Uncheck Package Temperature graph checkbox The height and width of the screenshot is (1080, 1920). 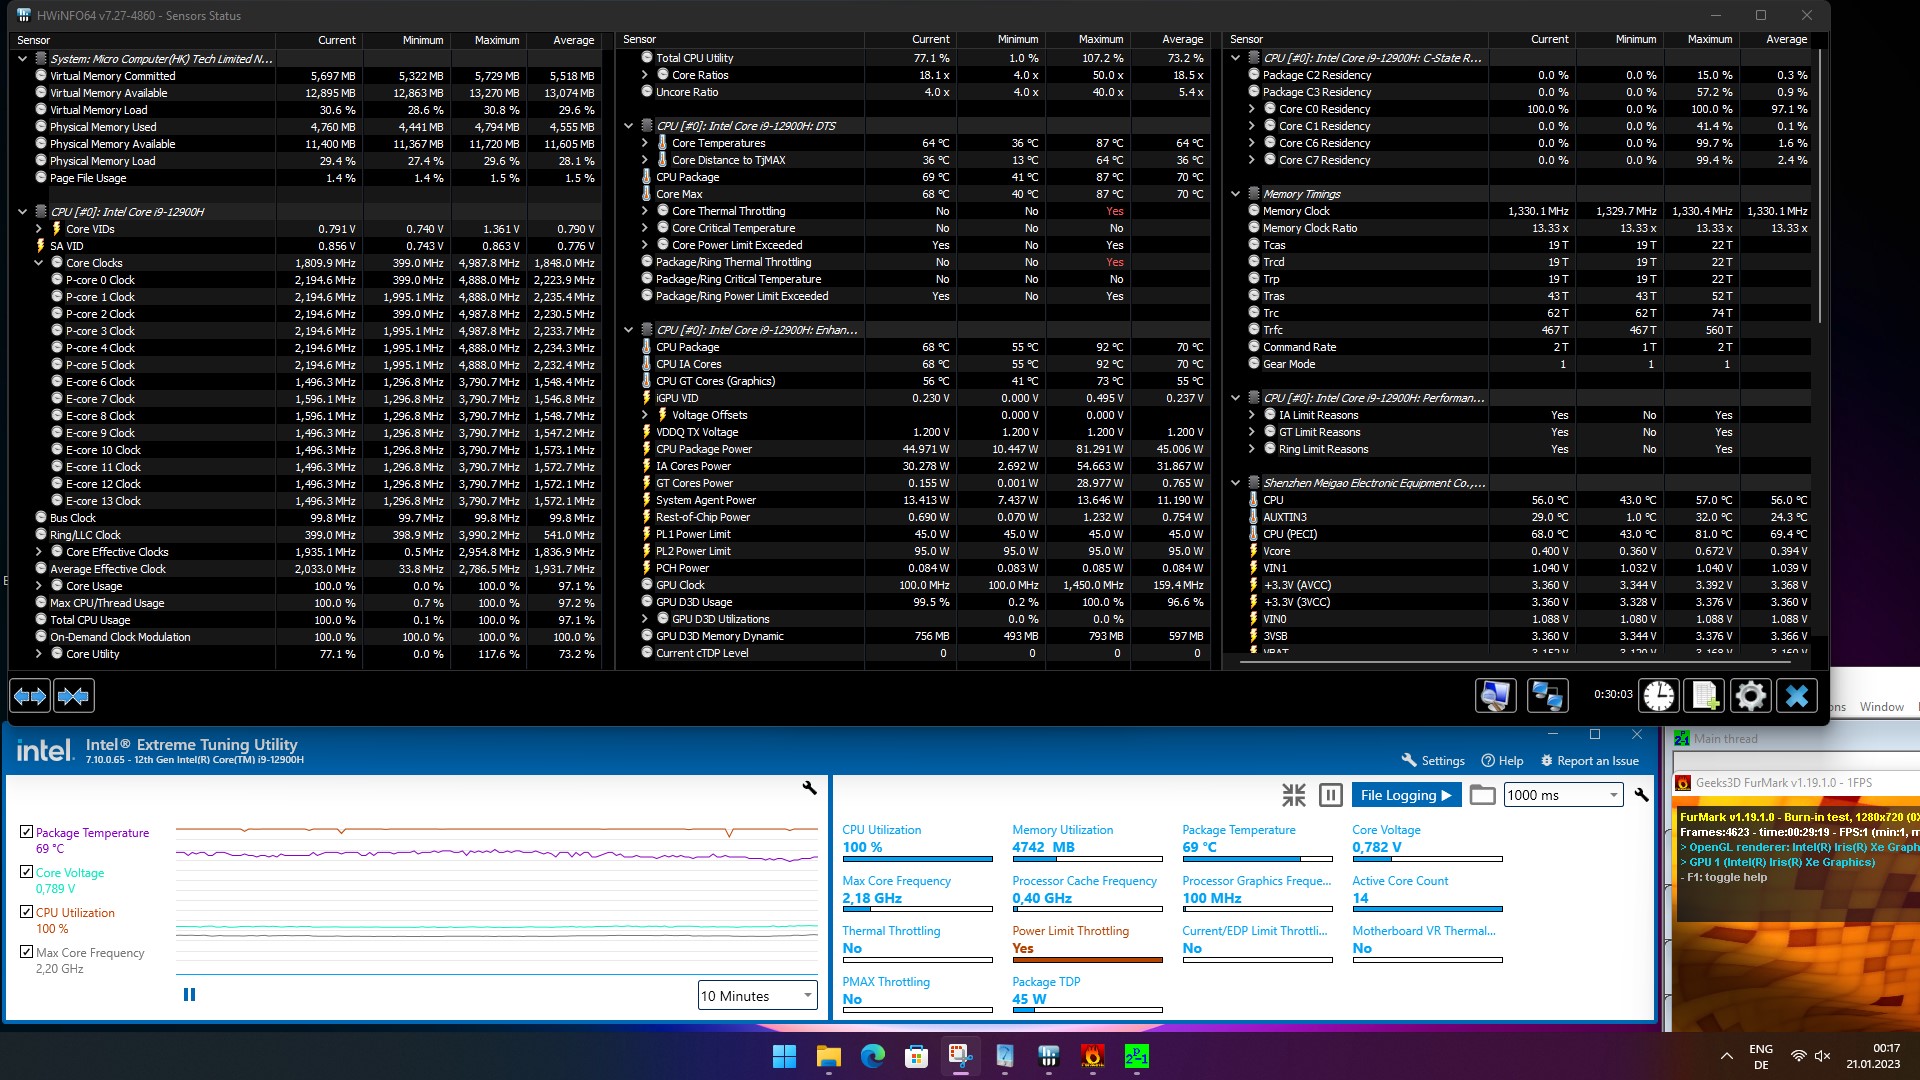[26, 832]
